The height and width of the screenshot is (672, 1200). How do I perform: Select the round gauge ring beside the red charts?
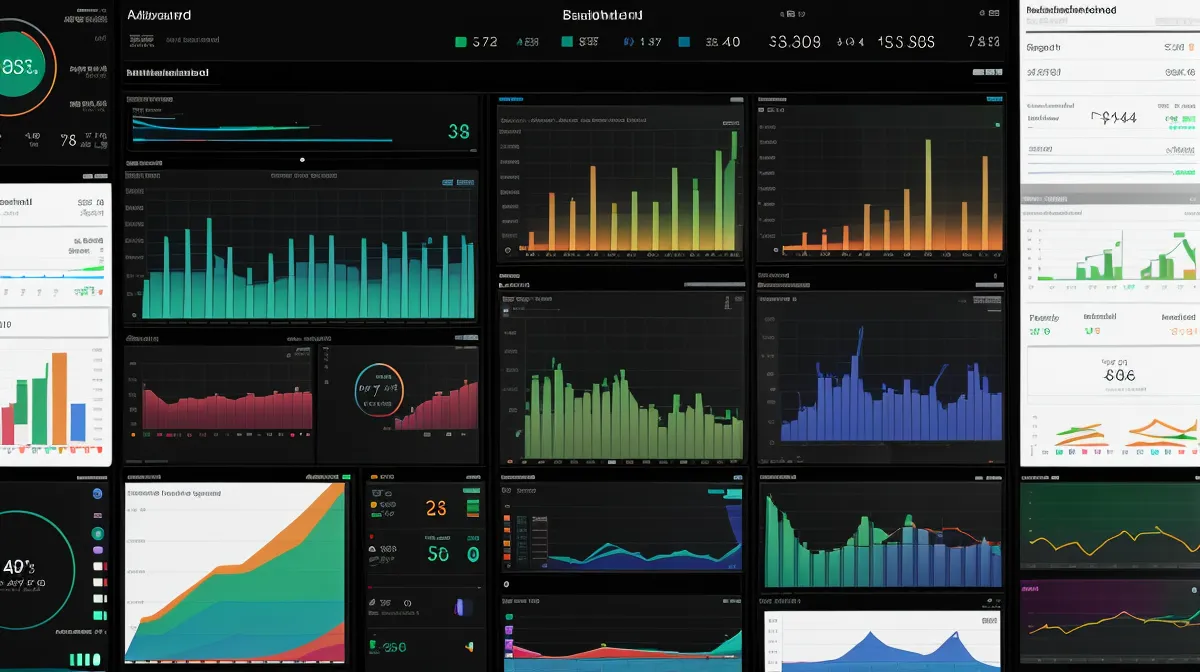(379, 388)
